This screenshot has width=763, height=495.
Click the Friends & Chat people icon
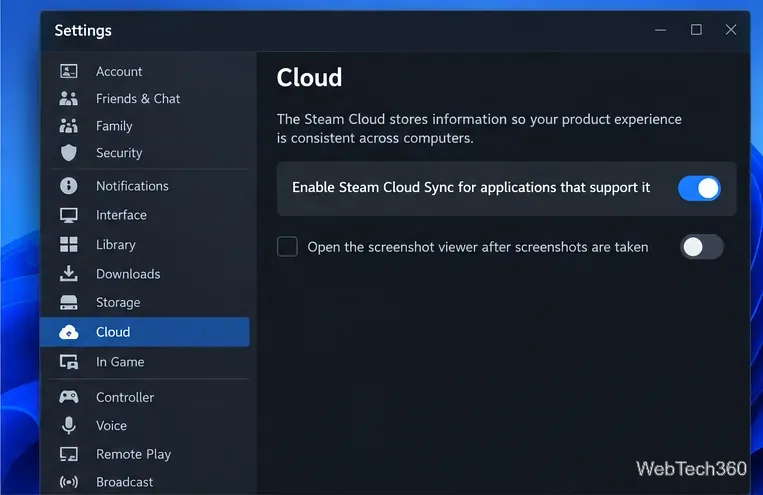click(x=69, y=98)
